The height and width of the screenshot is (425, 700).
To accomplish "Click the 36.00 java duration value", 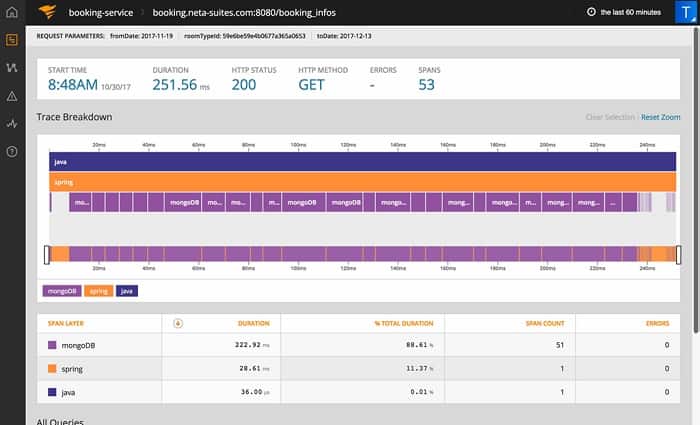I will 255,392.
